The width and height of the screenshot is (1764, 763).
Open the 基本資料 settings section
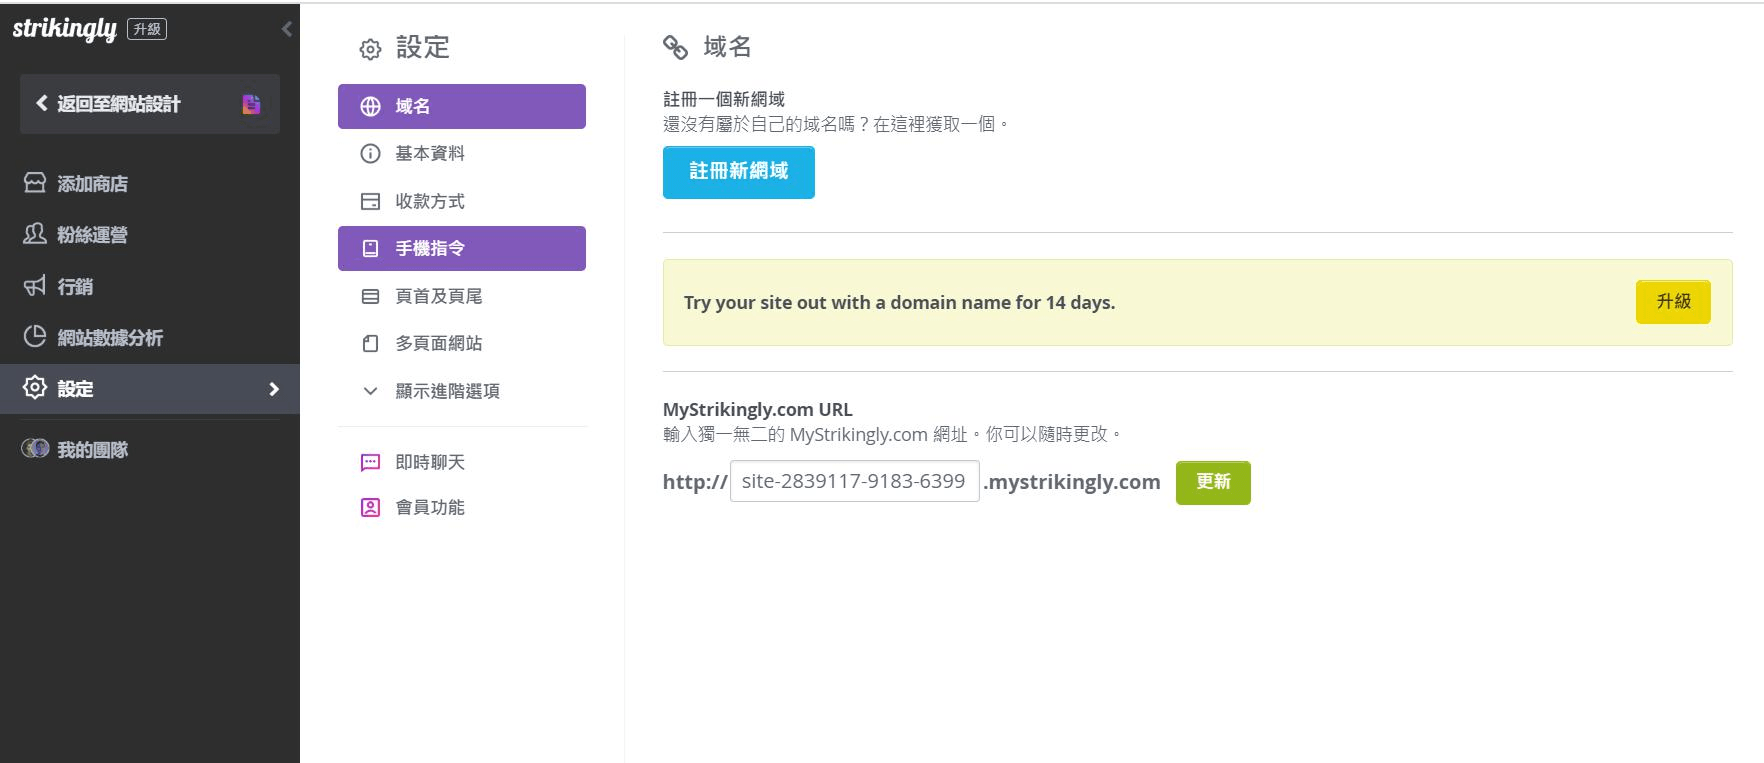429,153
